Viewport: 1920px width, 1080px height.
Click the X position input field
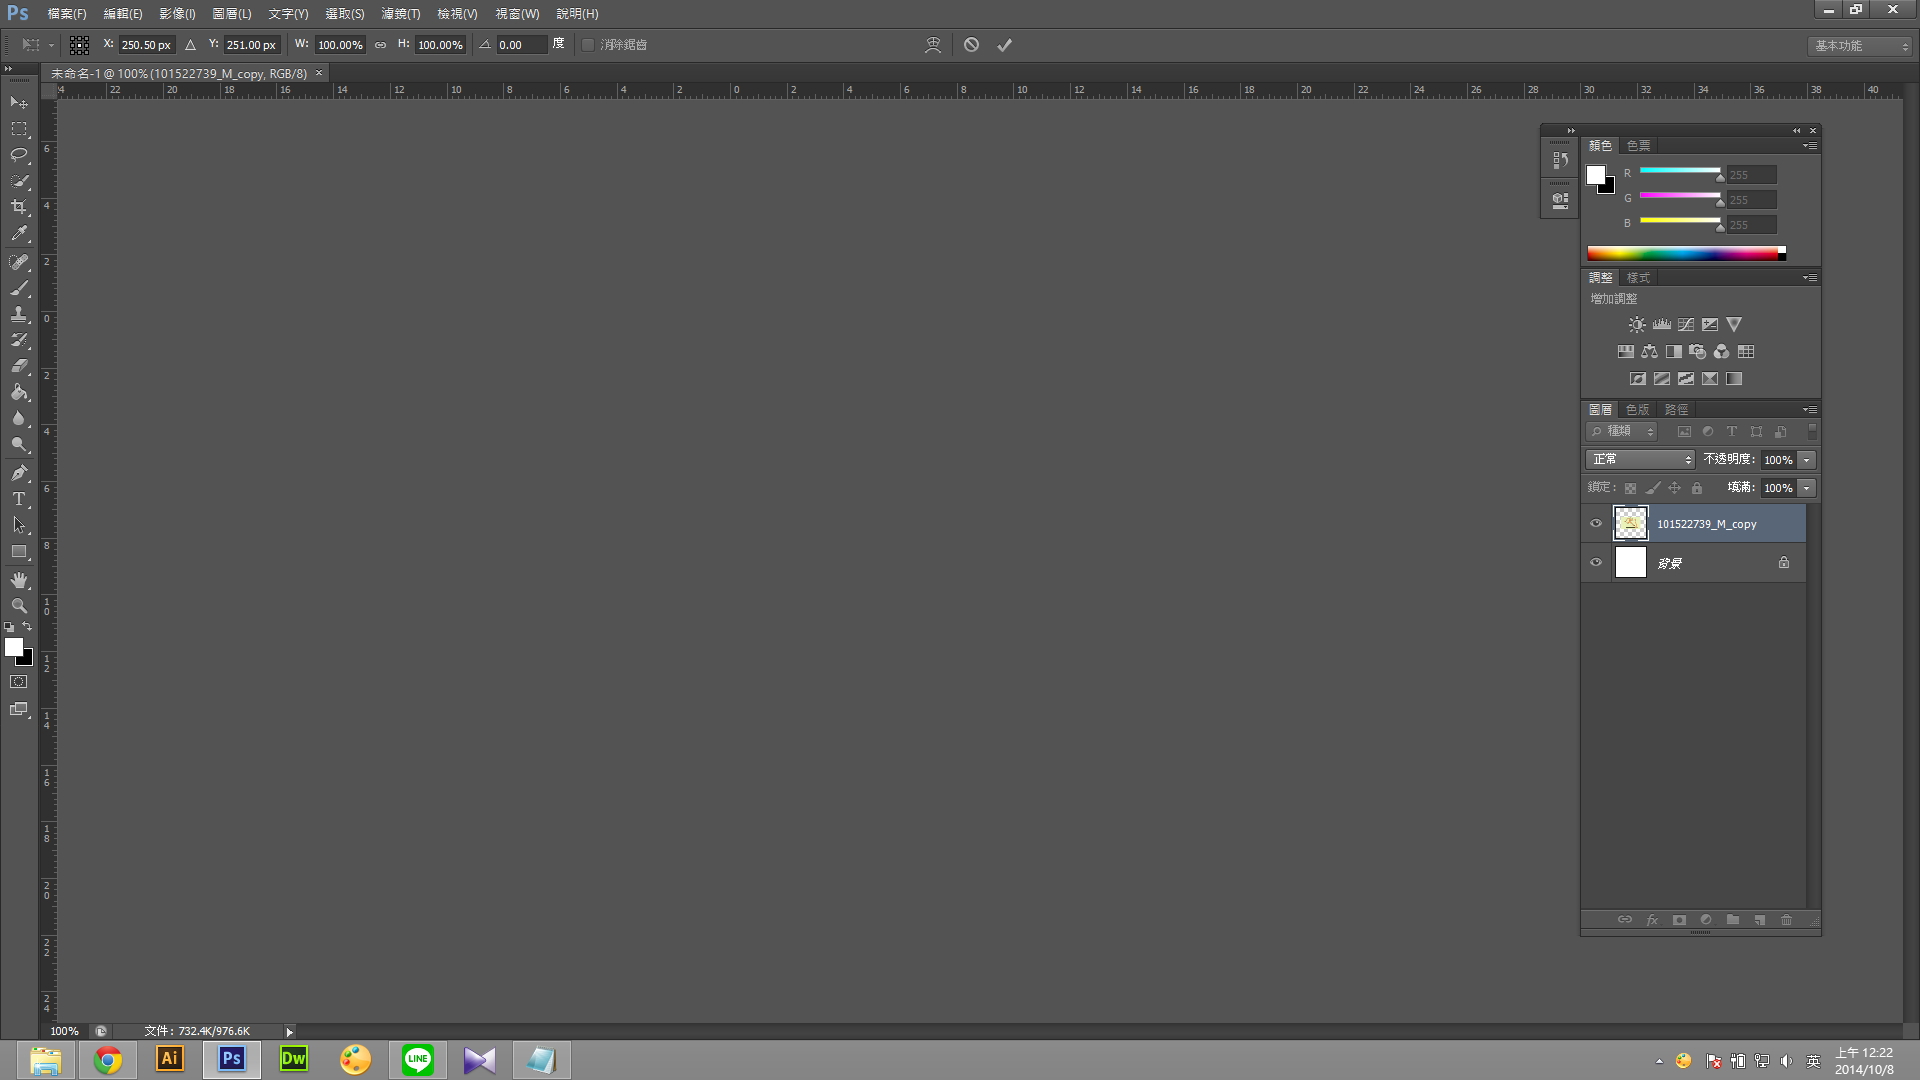(146, 45)
